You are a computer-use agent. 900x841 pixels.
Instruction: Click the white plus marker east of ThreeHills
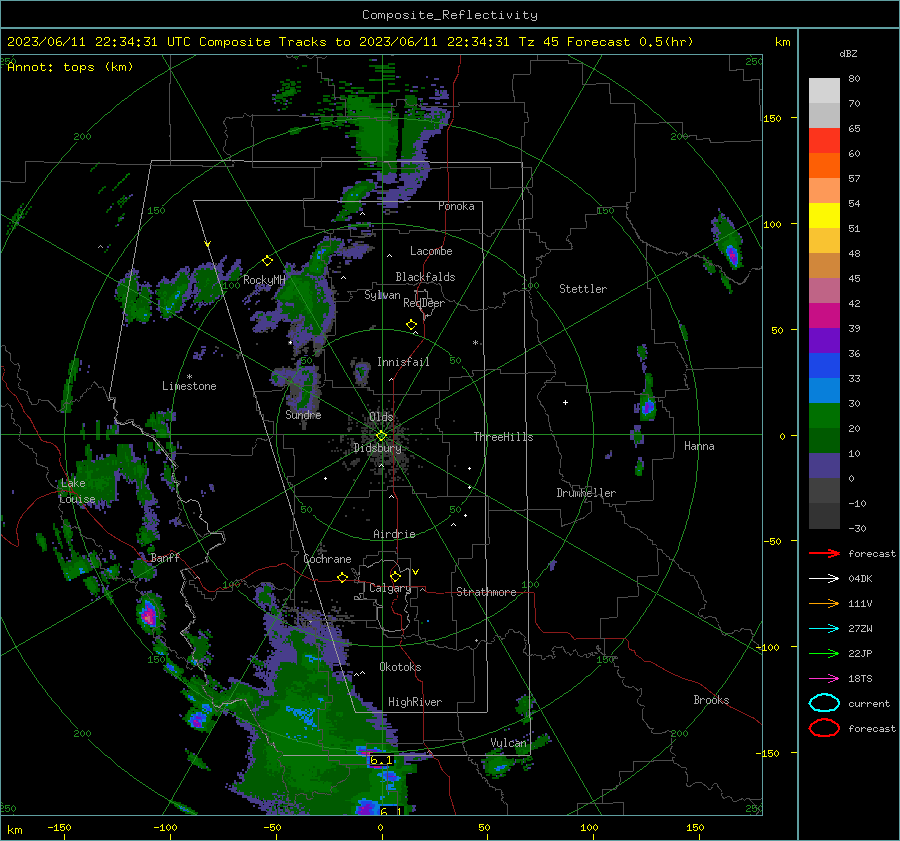point(565,402)
